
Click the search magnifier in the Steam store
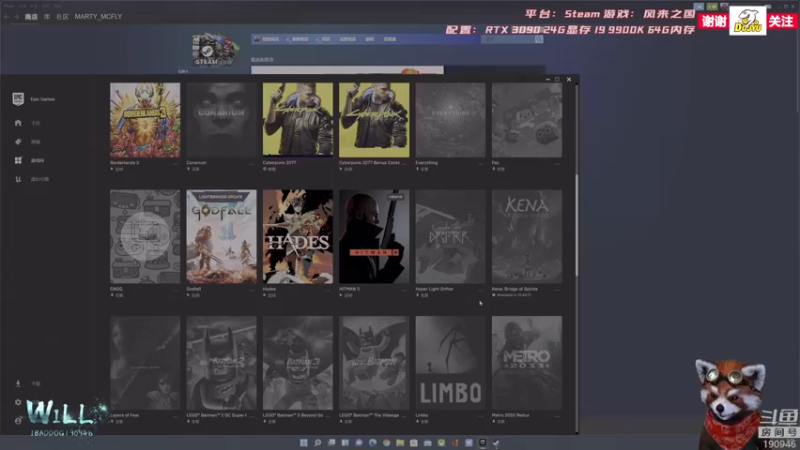(x=539, y=39)
